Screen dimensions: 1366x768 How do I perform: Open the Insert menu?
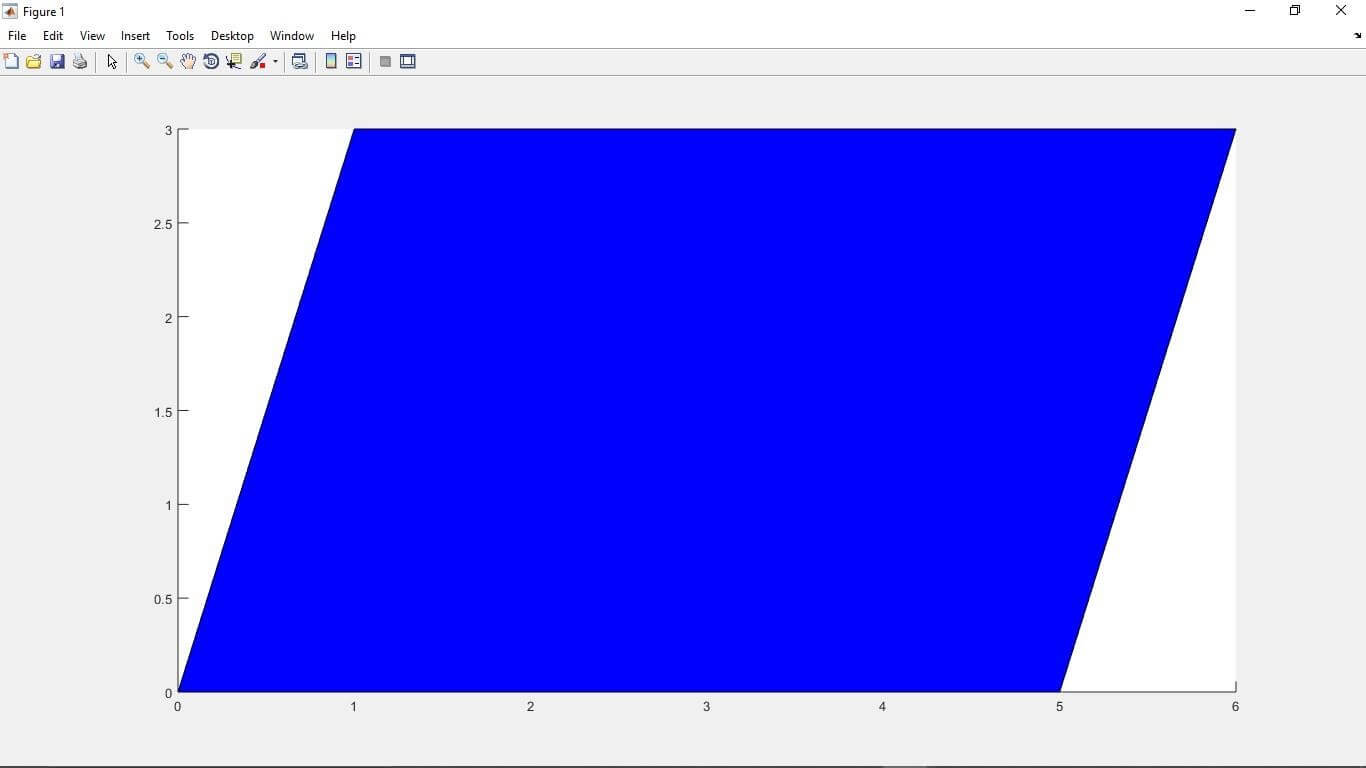134,35
